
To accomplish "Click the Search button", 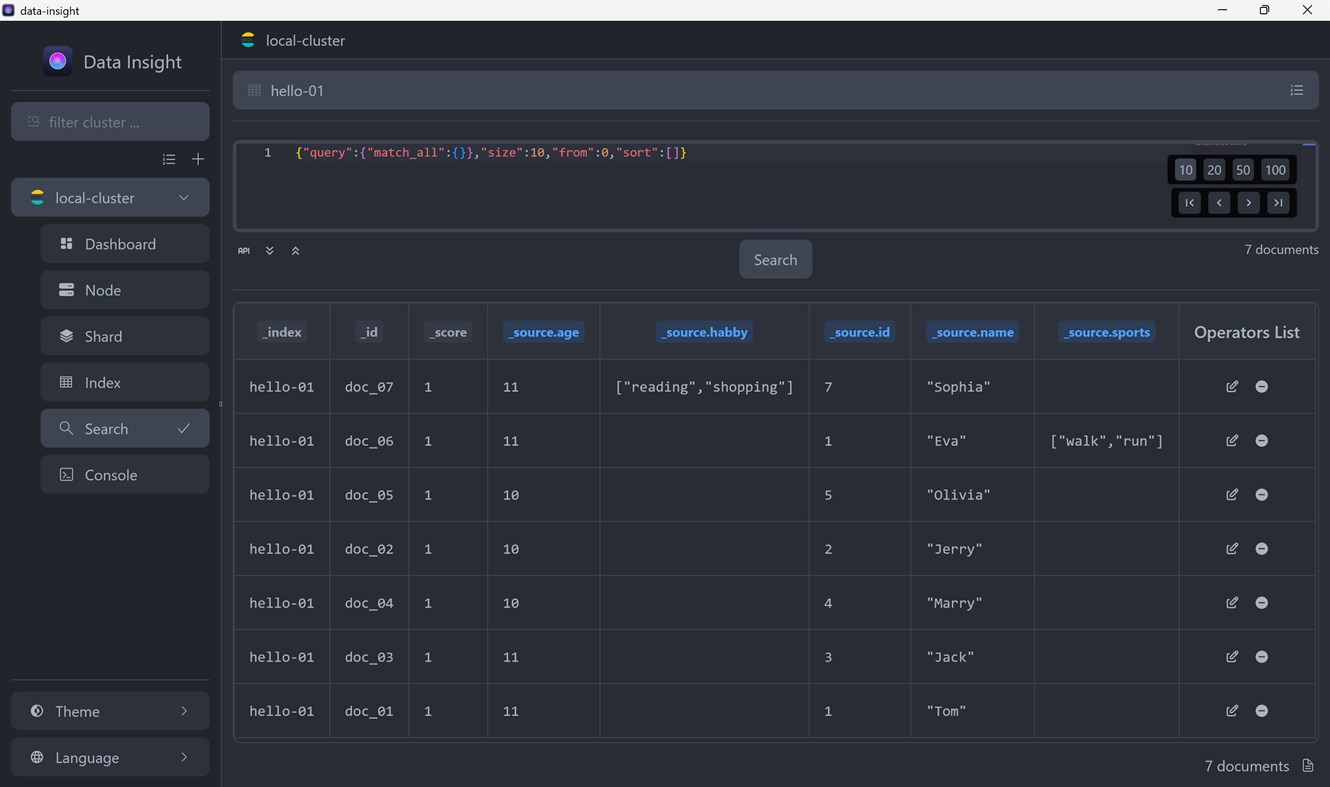I will pyautogui.click(x=775, y=259).
